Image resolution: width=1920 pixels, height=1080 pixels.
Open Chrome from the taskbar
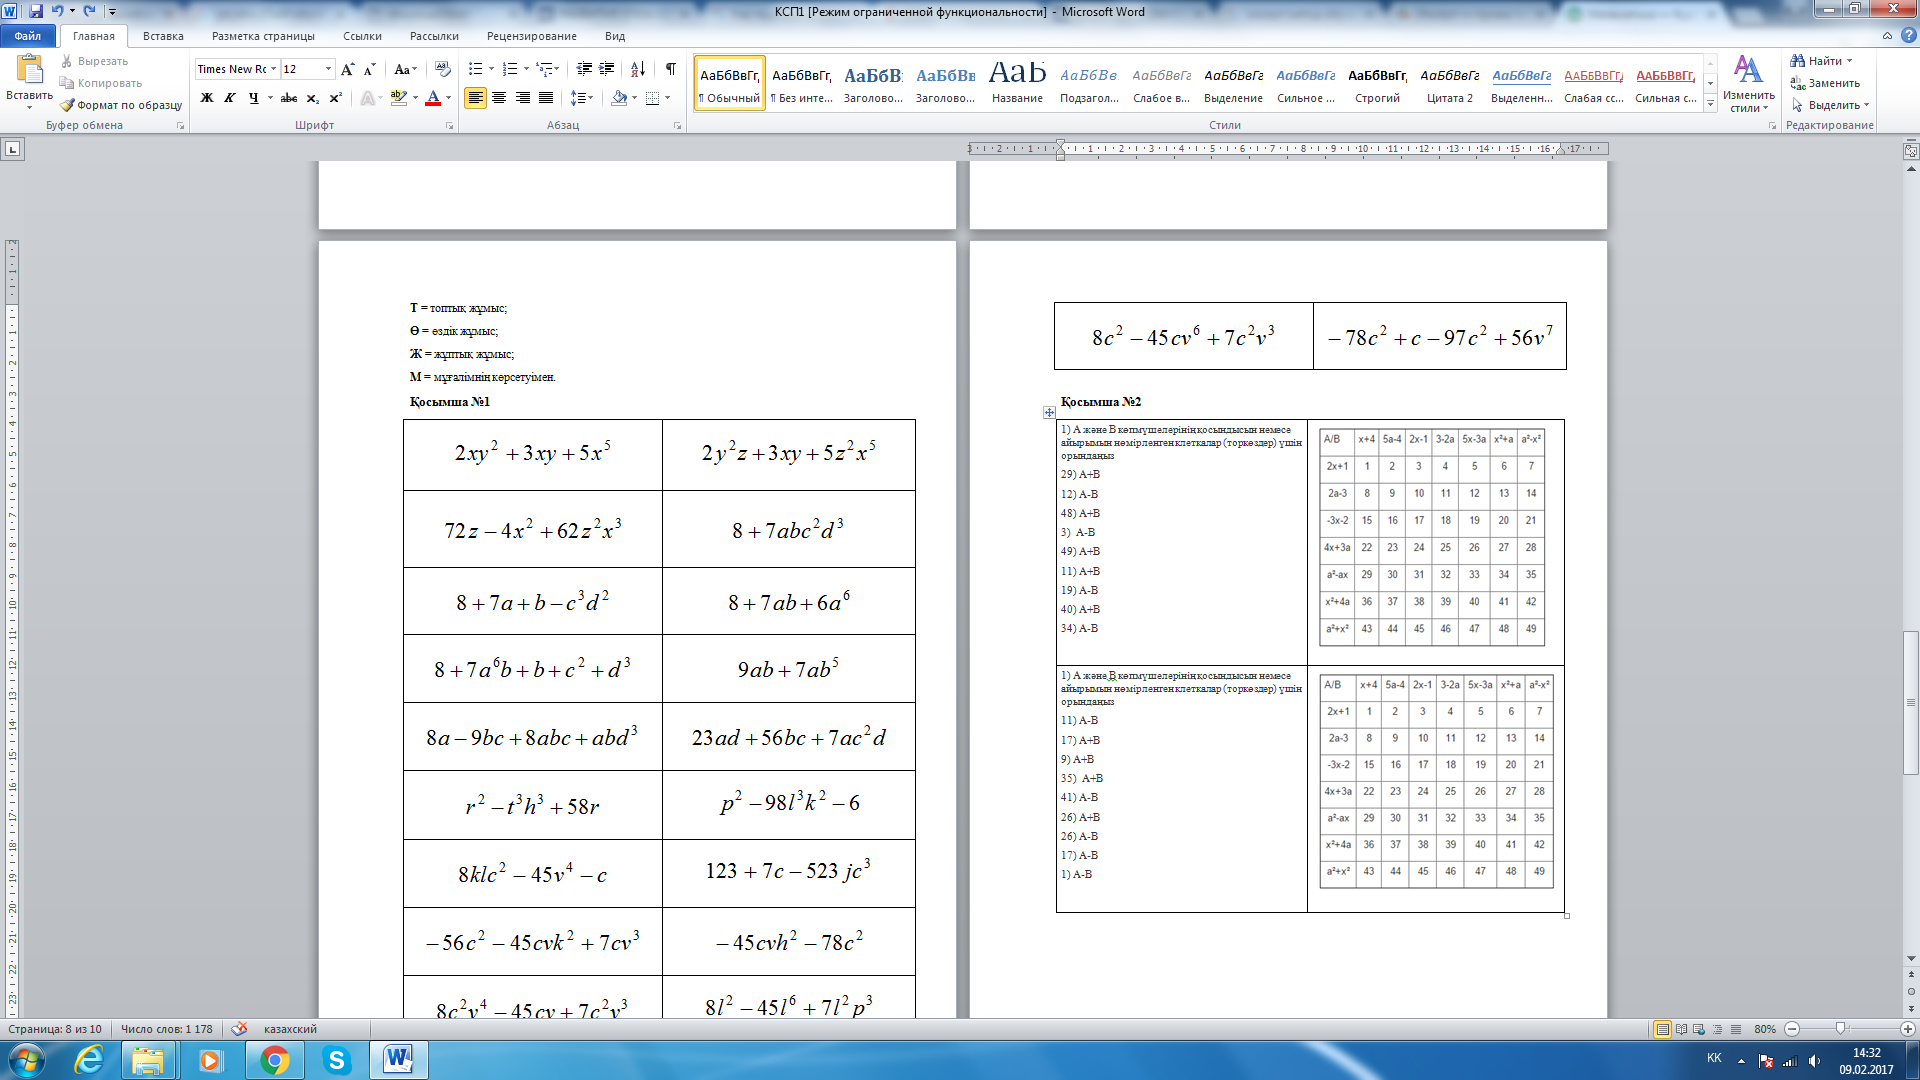coord(274,1060)
